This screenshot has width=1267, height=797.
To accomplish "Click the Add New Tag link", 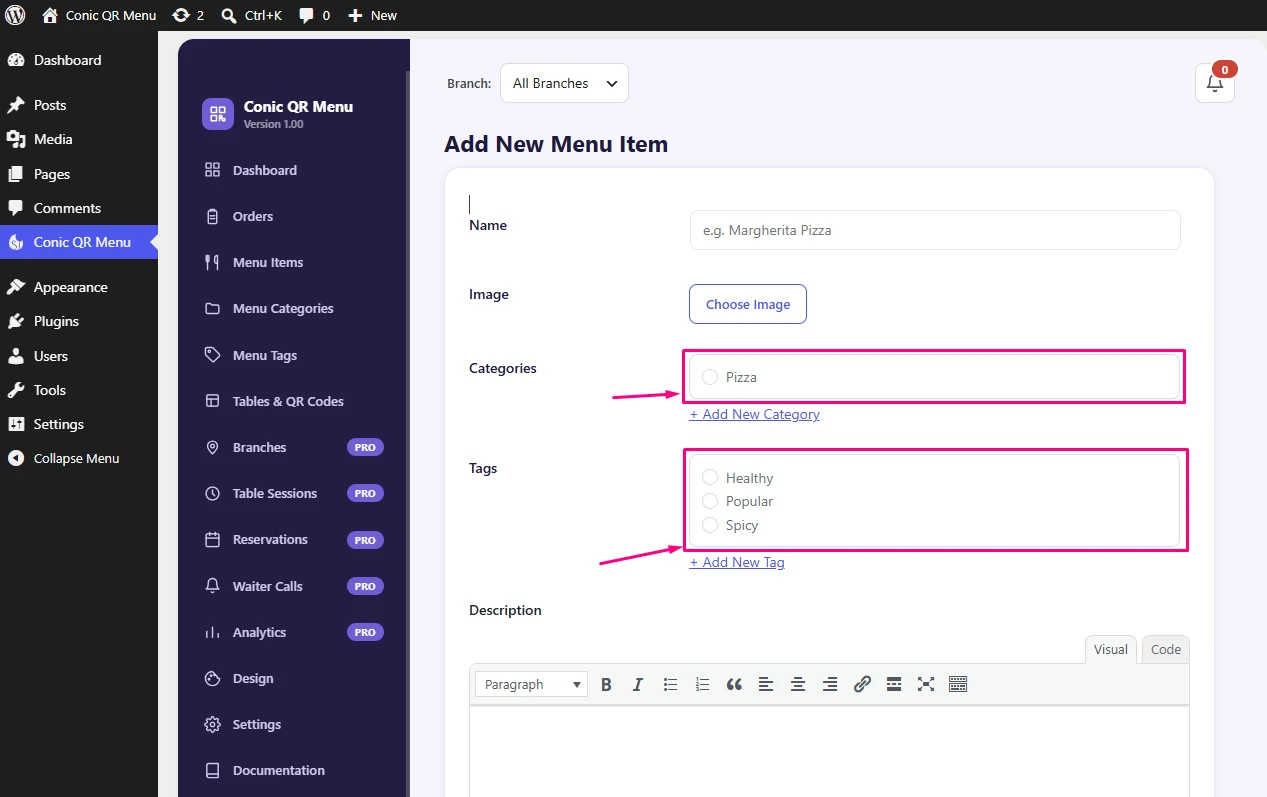I will pyautogui.click(x=737, y=562).
